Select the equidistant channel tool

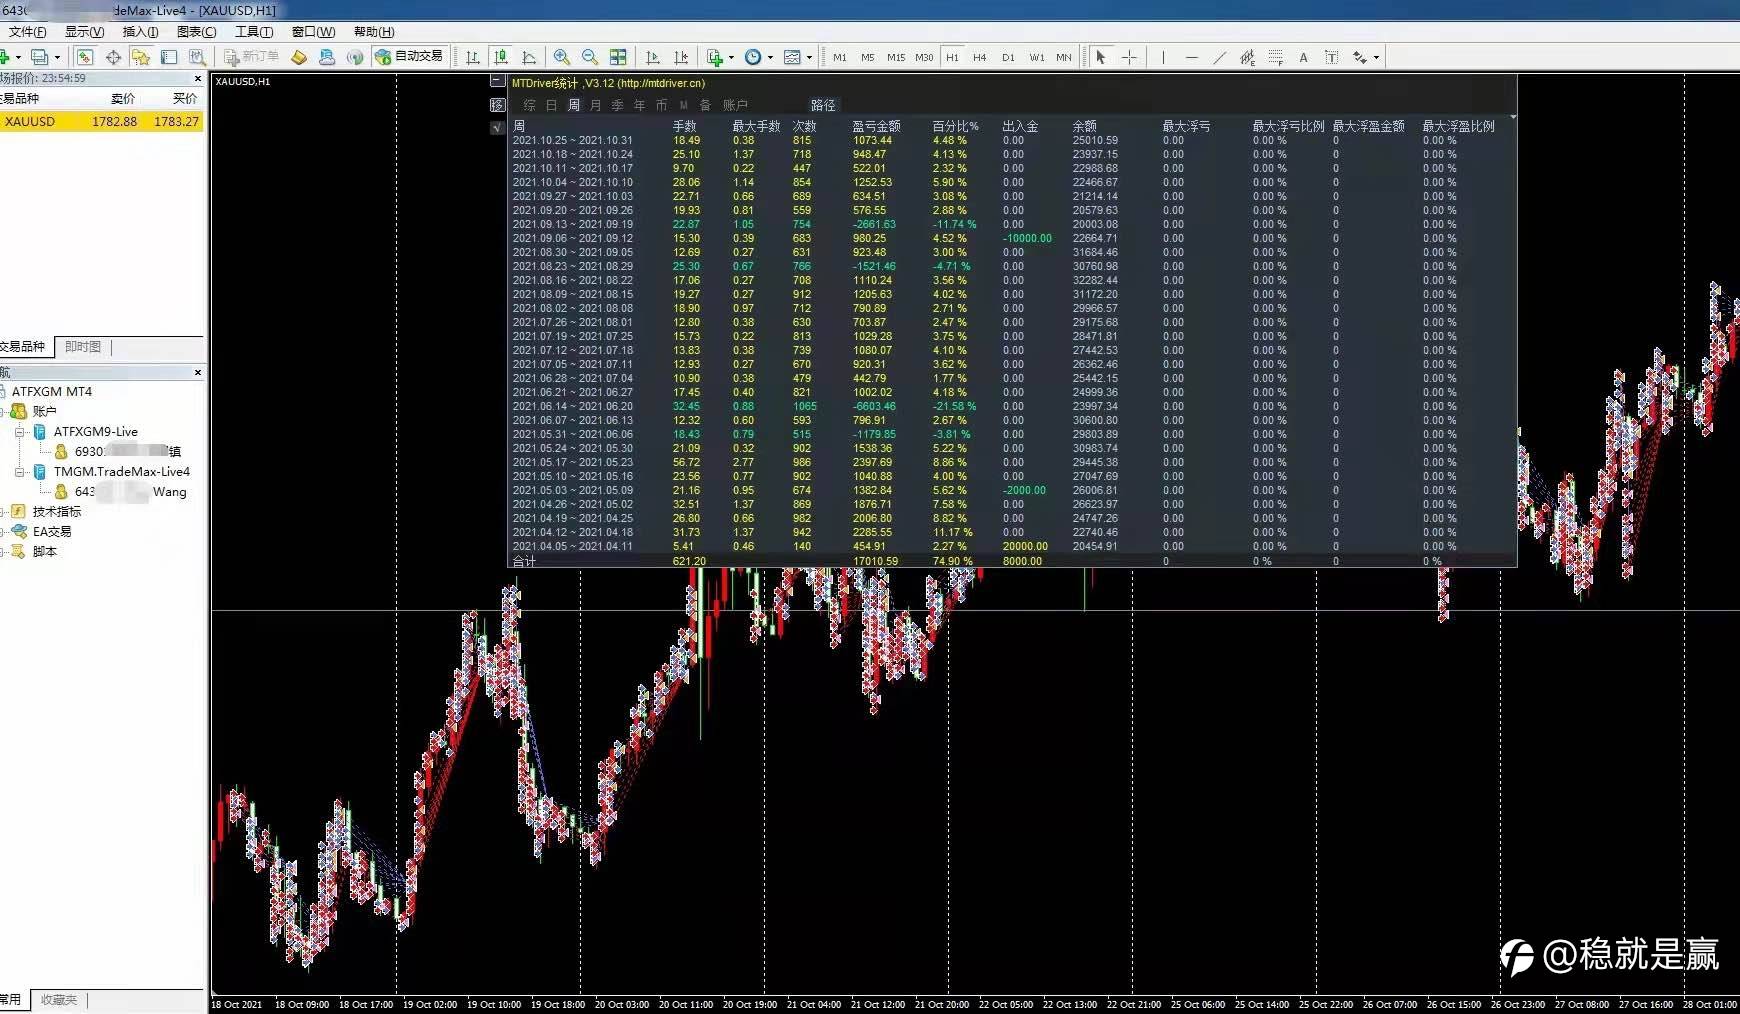1247,57
